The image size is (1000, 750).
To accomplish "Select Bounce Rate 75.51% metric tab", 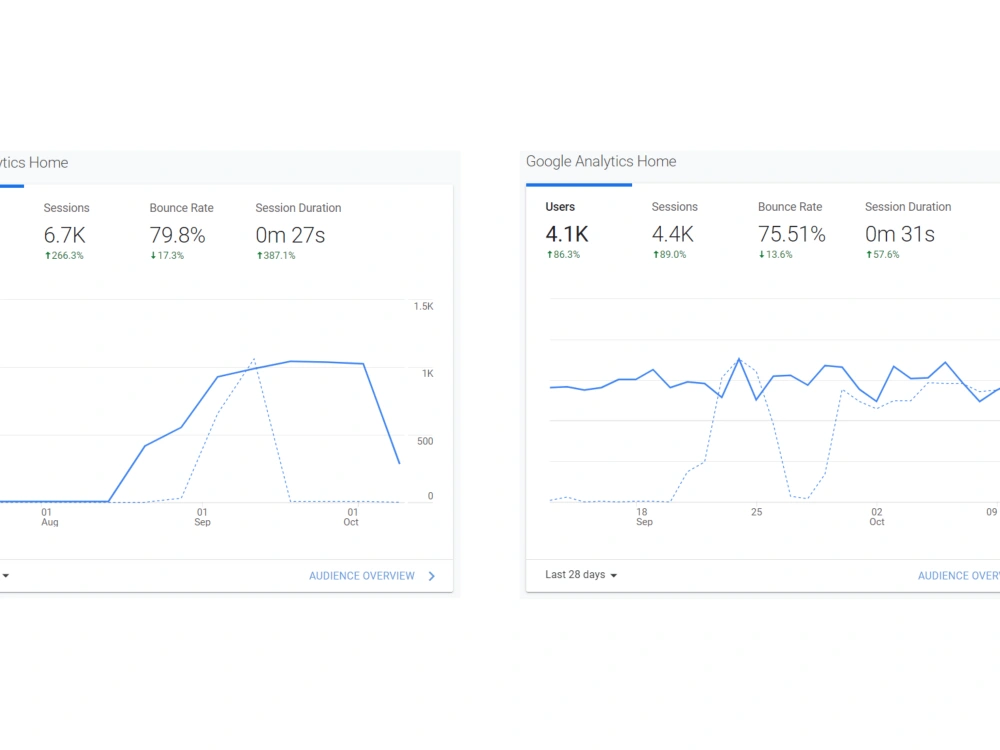I will point(791,230).
